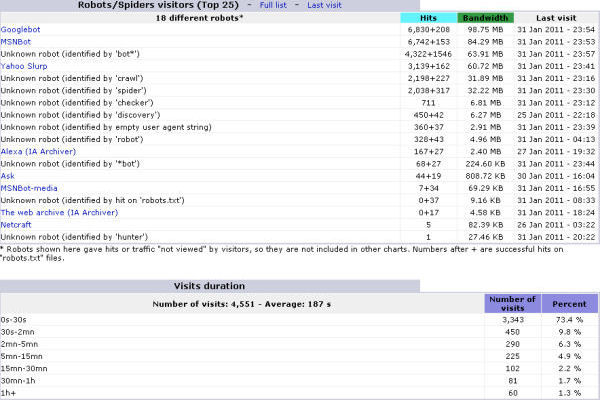
Task: Select the '18 different robots*' heading
Action: click(199, 18)
